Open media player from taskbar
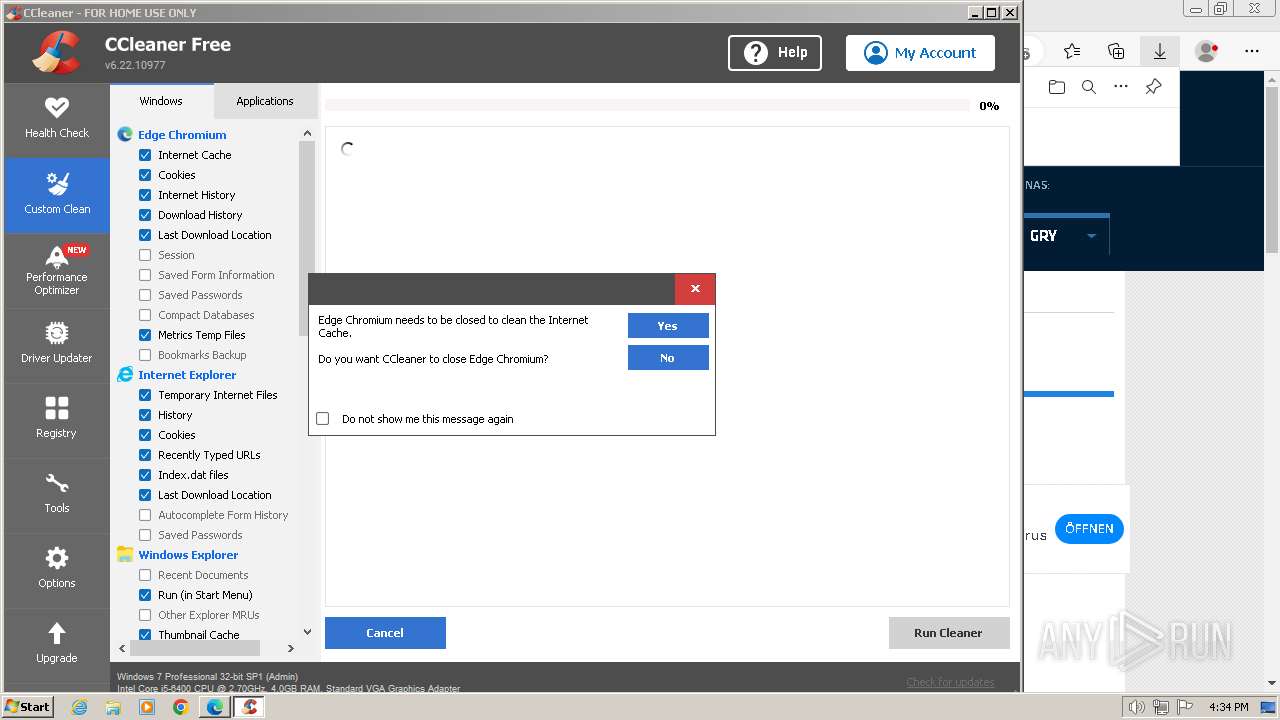The image size is (1280, 720). pos(147,707)
